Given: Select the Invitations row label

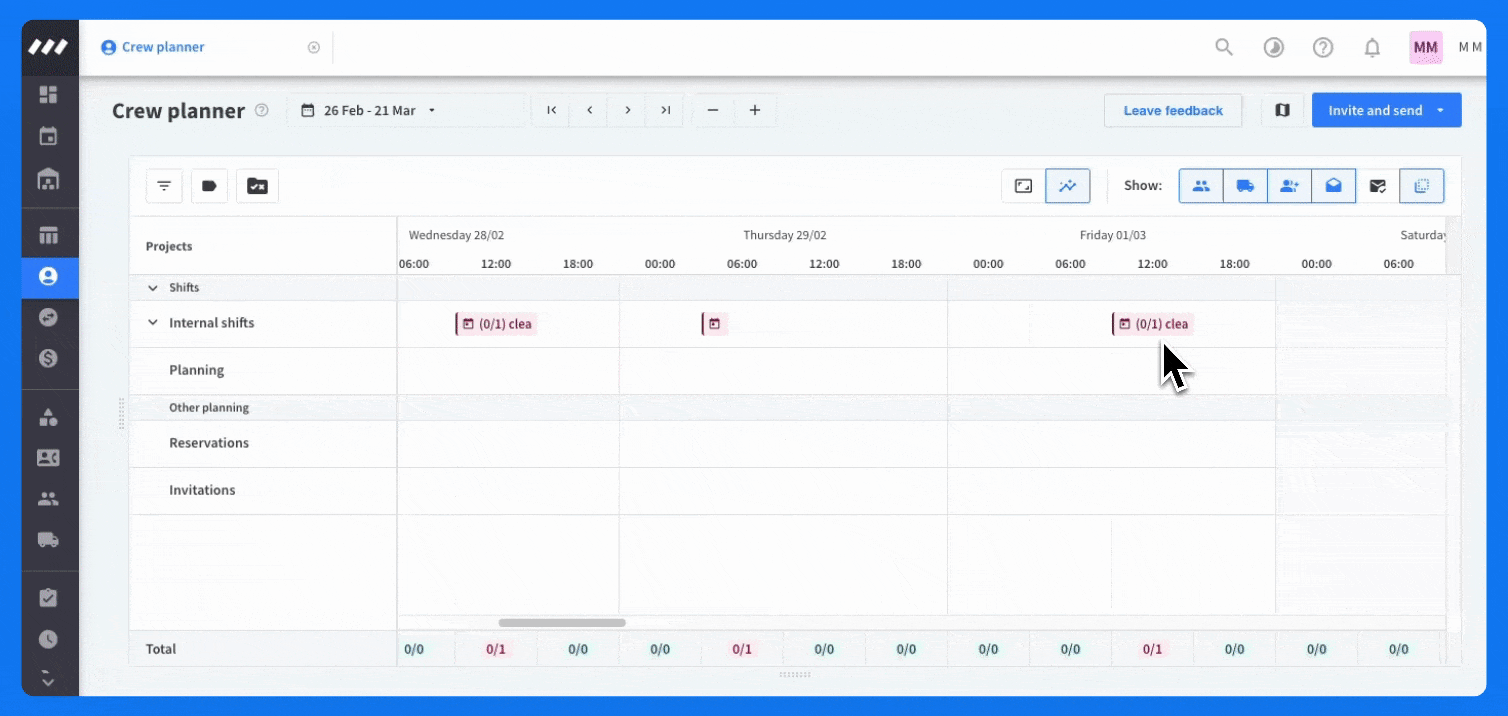Looking at the screenshot, I should pyautogui.click(x=202, y=490).
